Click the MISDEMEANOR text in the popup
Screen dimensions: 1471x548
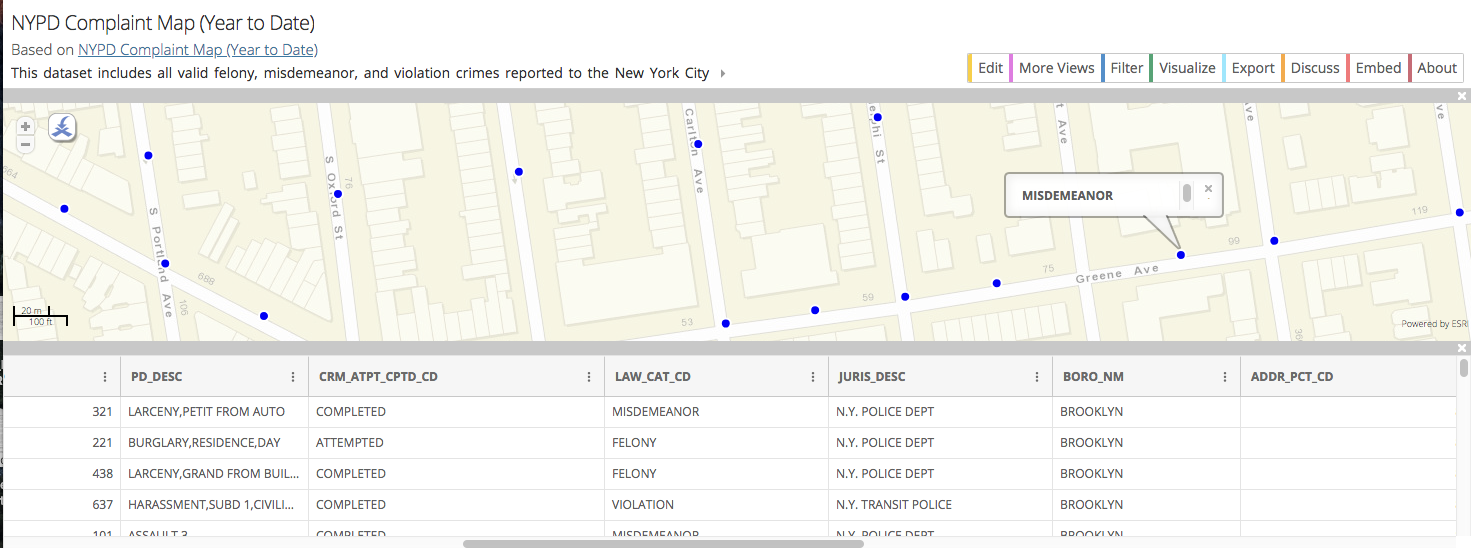click(1067, 196)
